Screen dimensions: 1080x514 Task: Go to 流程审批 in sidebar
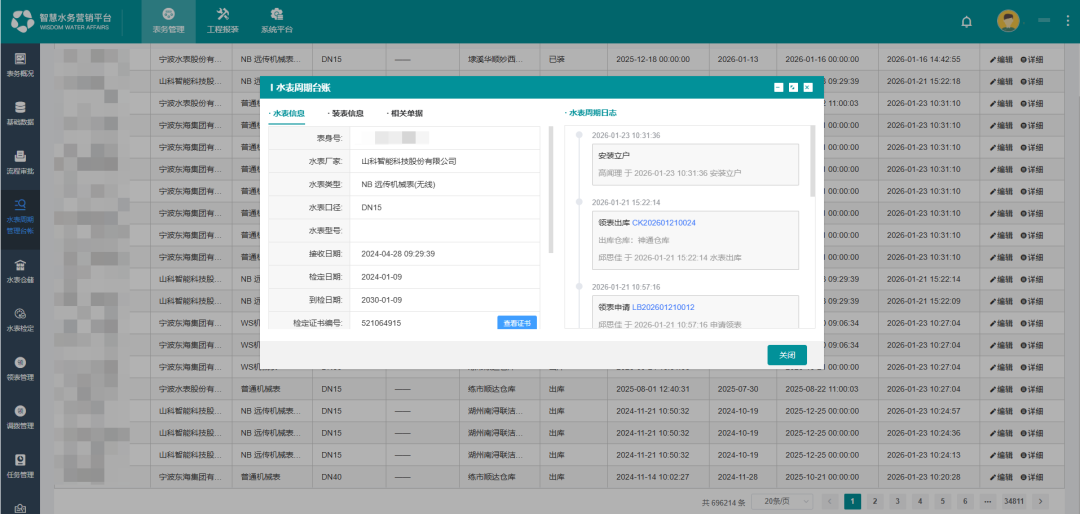(x=20, y=162)
